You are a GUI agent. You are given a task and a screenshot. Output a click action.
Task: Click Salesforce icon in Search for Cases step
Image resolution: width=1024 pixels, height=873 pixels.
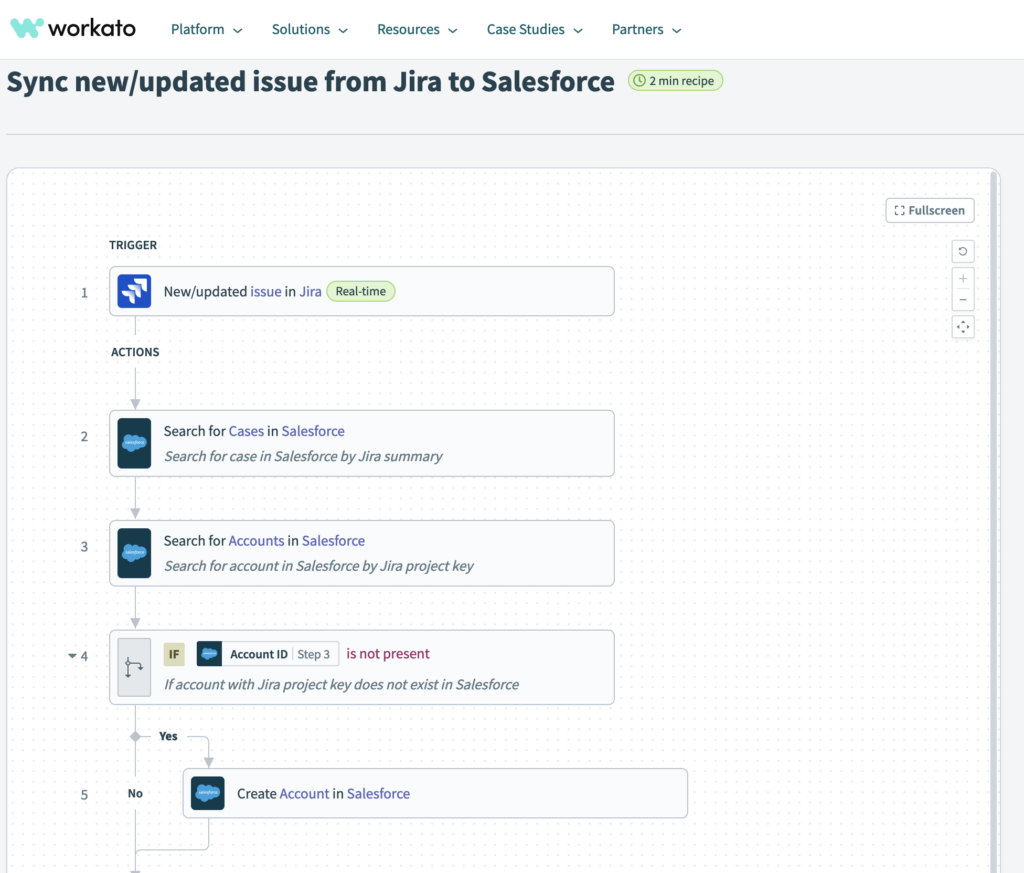tap(134, 443)
